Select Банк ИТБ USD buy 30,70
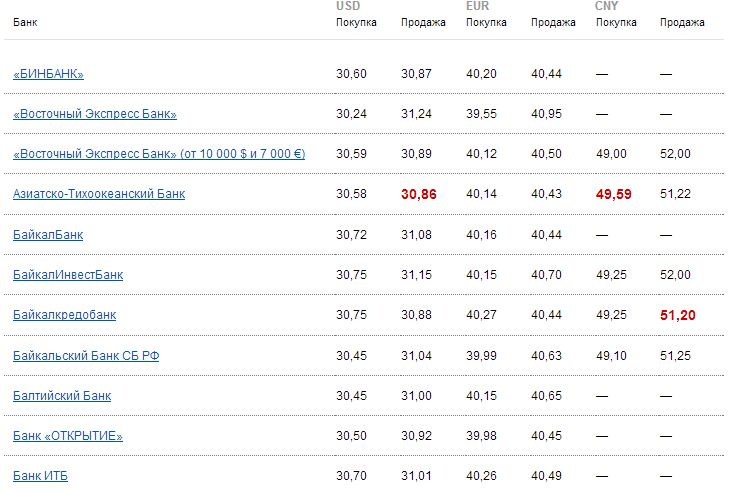 click(352, 476)
